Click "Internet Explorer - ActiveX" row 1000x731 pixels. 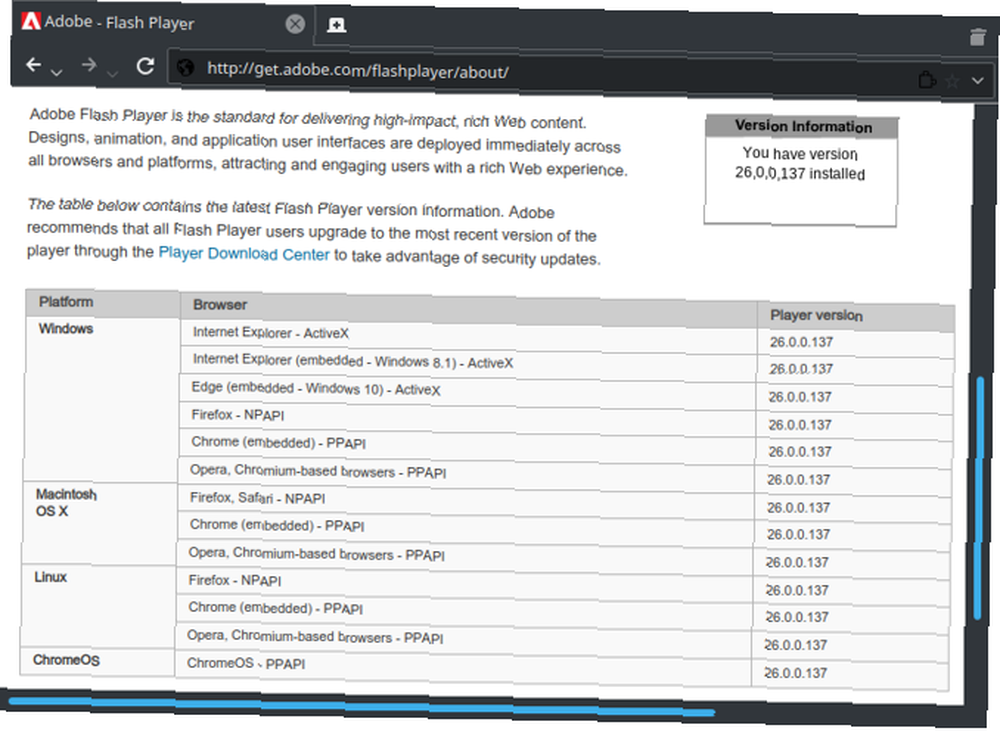point(469,336)
